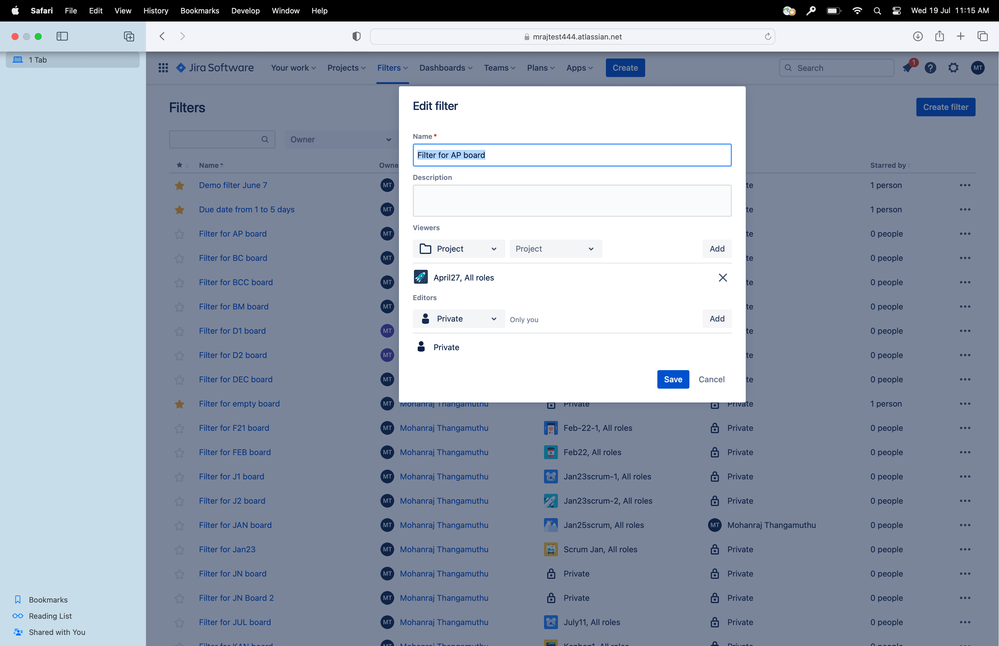Unstar the Filter for empty board
Screen dimensions: 999x646
pos(179,403)
